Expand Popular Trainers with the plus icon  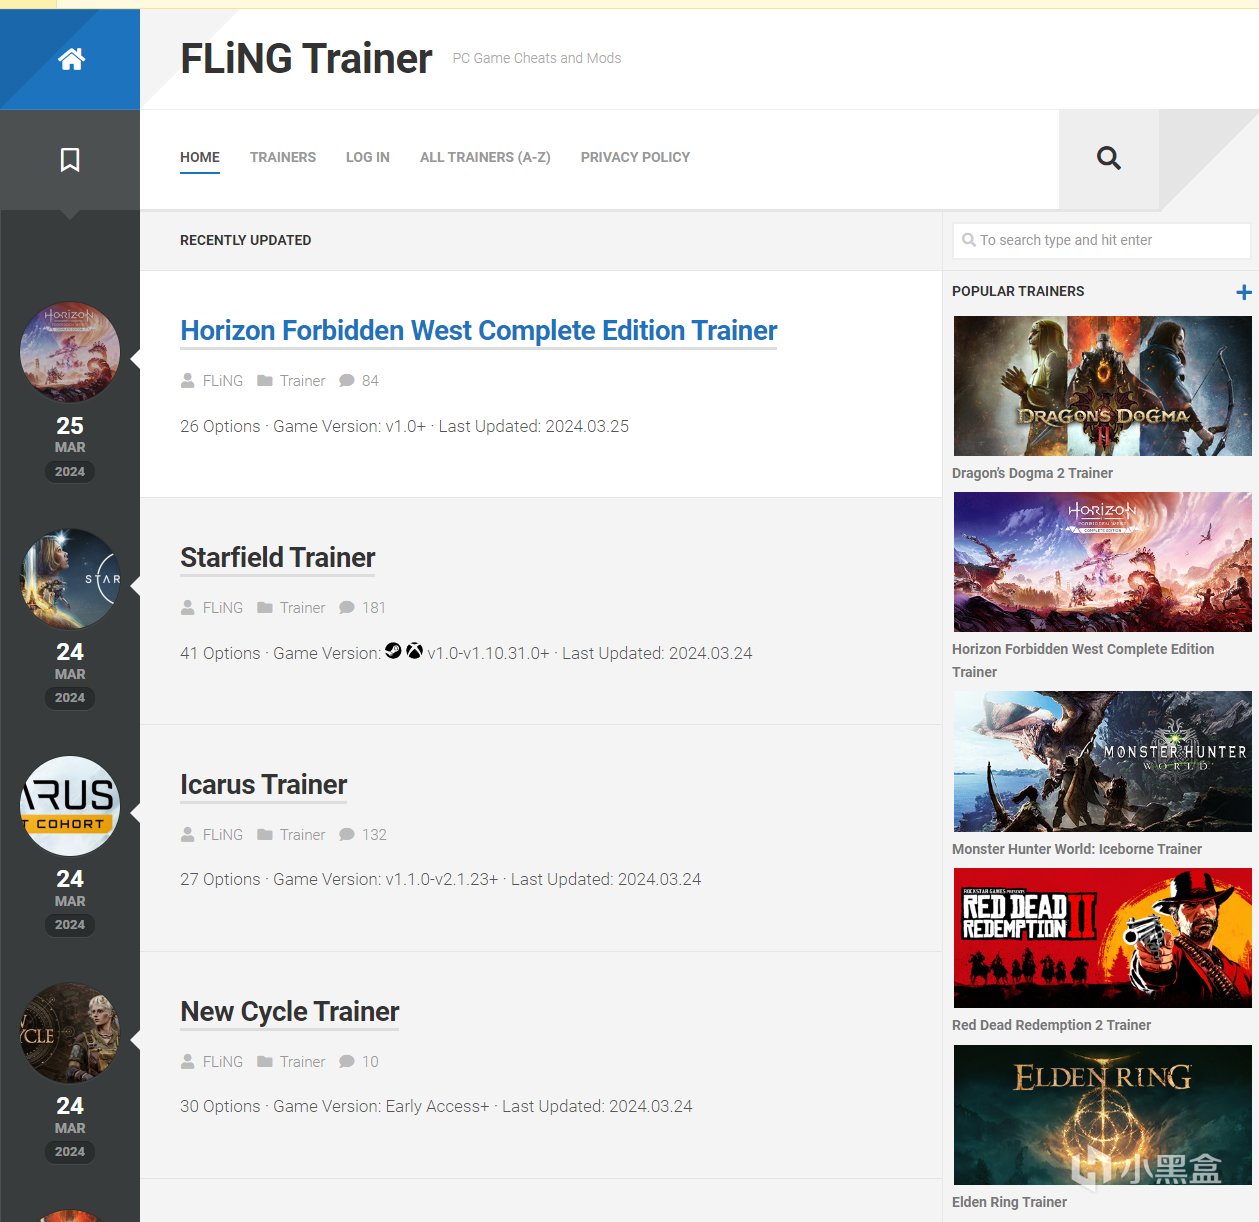pos(1243,292)
